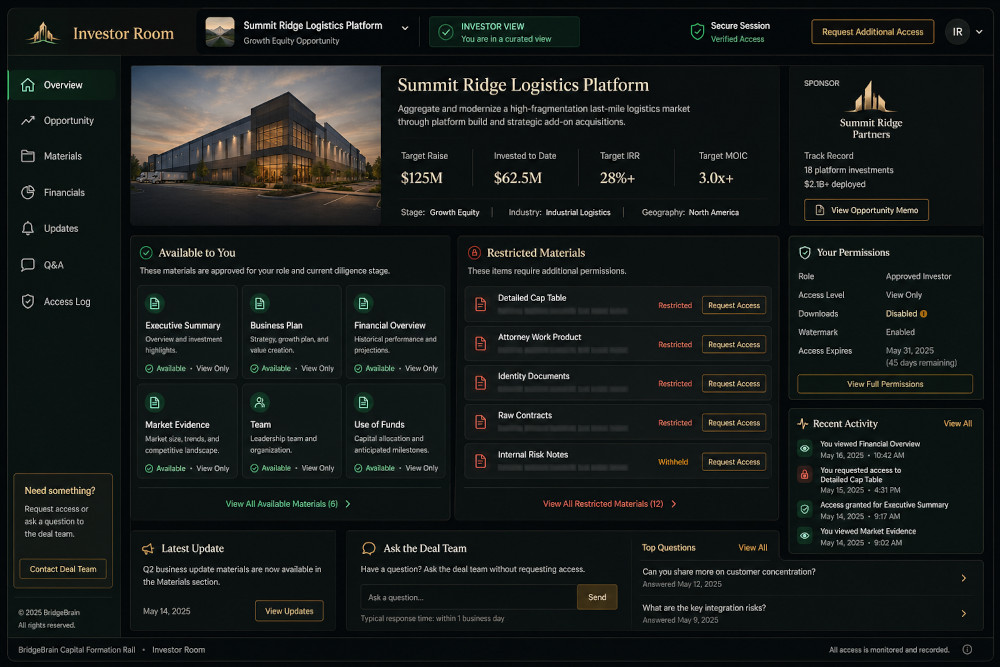This screenshot has width=1000, height=667.
Task: Click the Use of Funds document icon
Action: [363, 402]
